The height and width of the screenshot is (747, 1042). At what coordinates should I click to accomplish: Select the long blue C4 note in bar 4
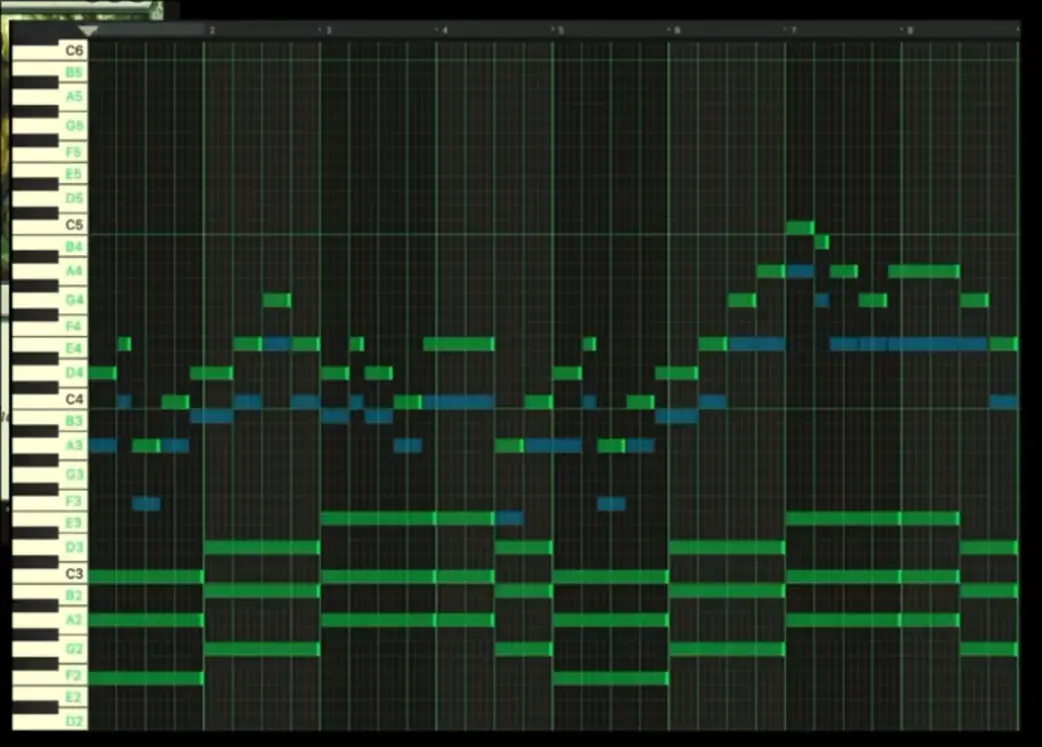tap(458, 402)
